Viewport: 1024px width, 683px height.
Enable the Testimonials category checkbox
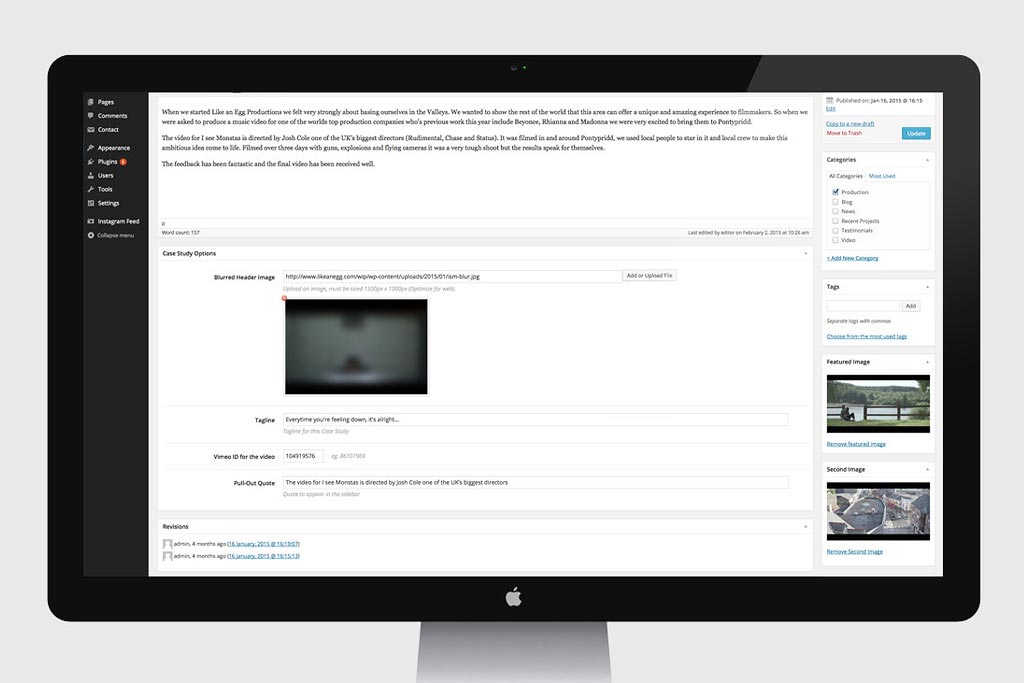[x=835, y=231]
